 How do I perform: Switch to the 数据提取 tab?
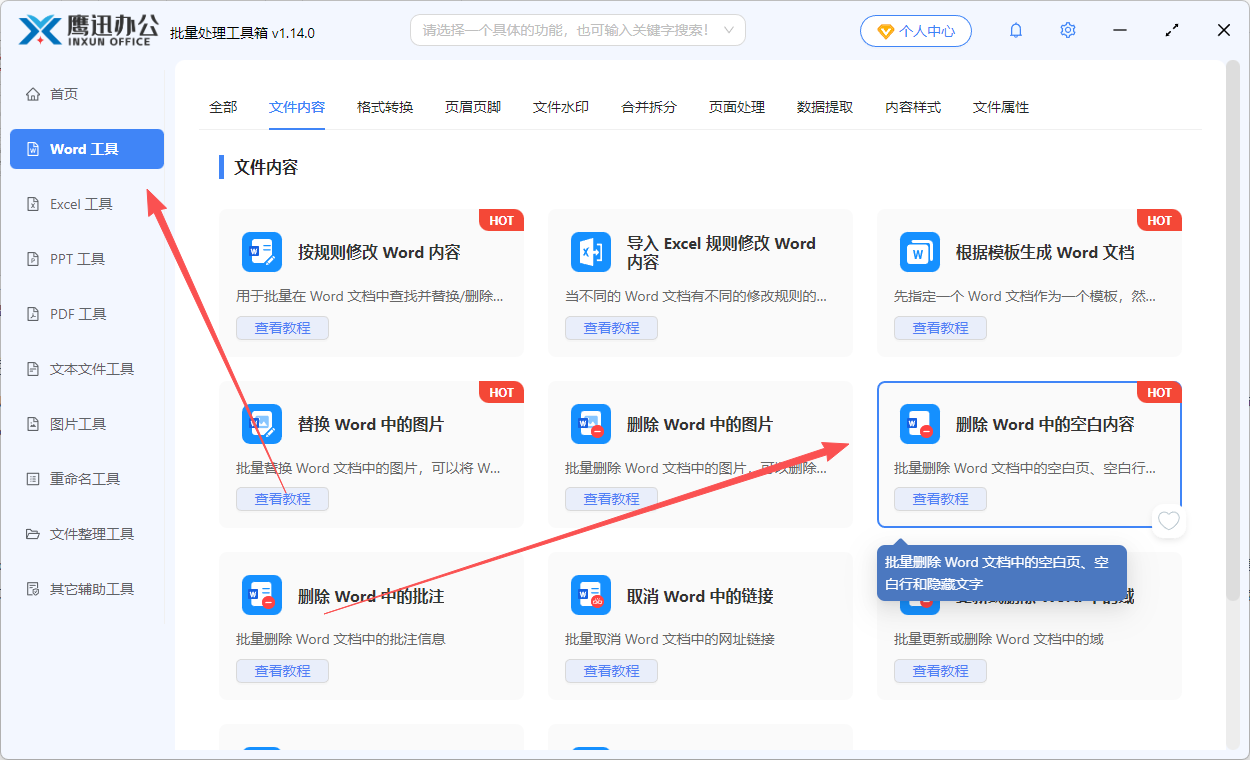(825, 106)
